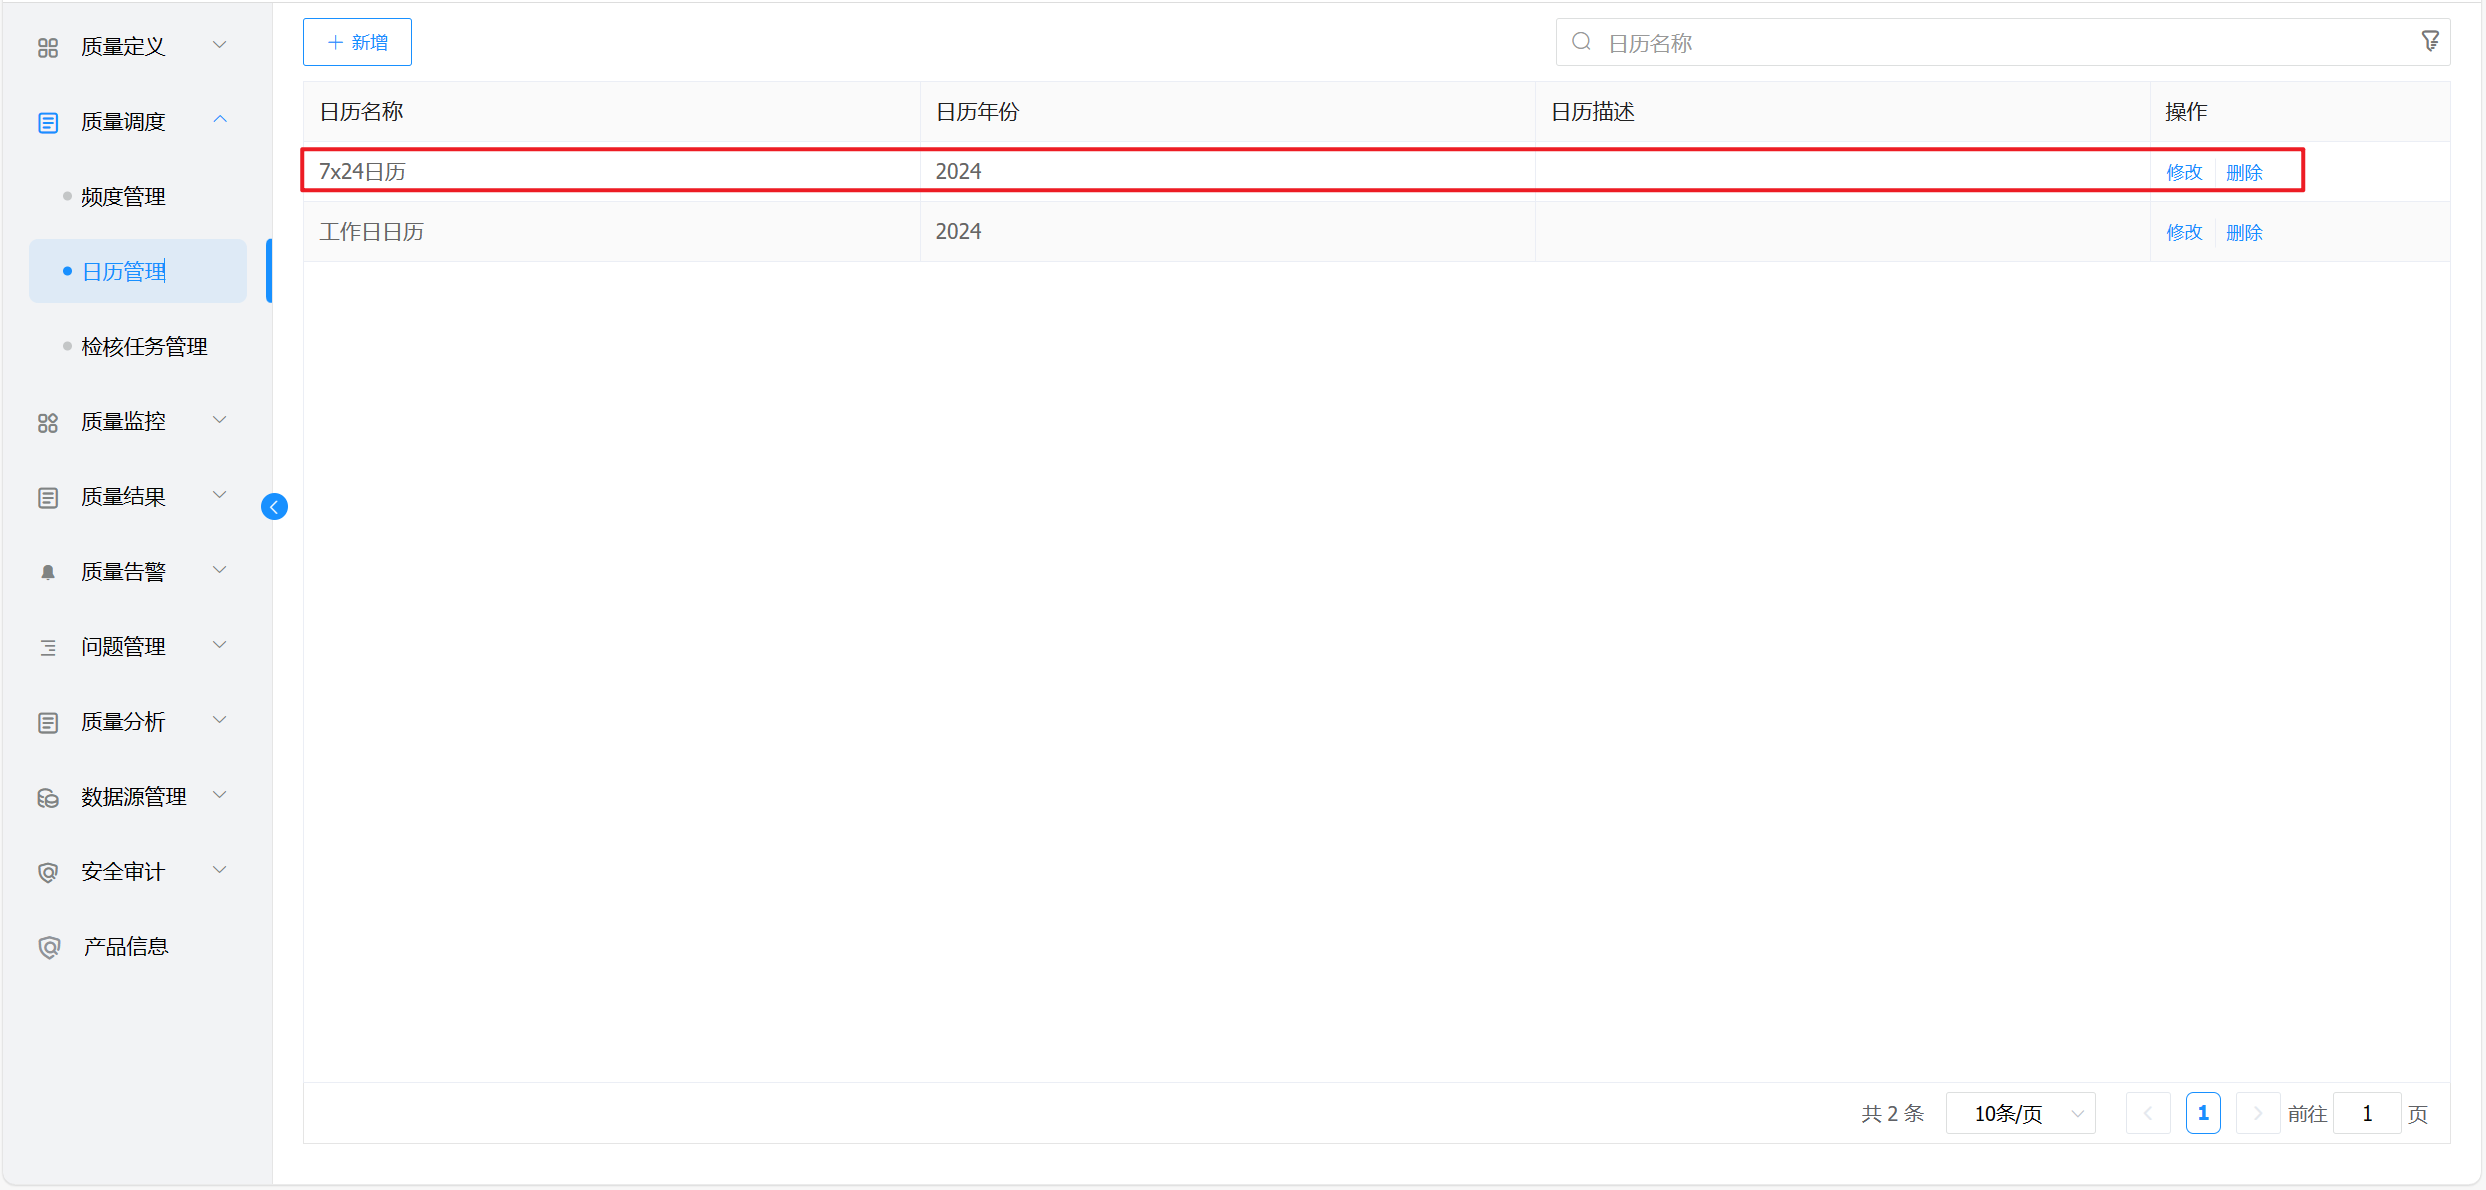The height and width of the screenshot is (1190, 2486).
Task: Expand the 质量分析 menu chevron
Action: (220, 720)
